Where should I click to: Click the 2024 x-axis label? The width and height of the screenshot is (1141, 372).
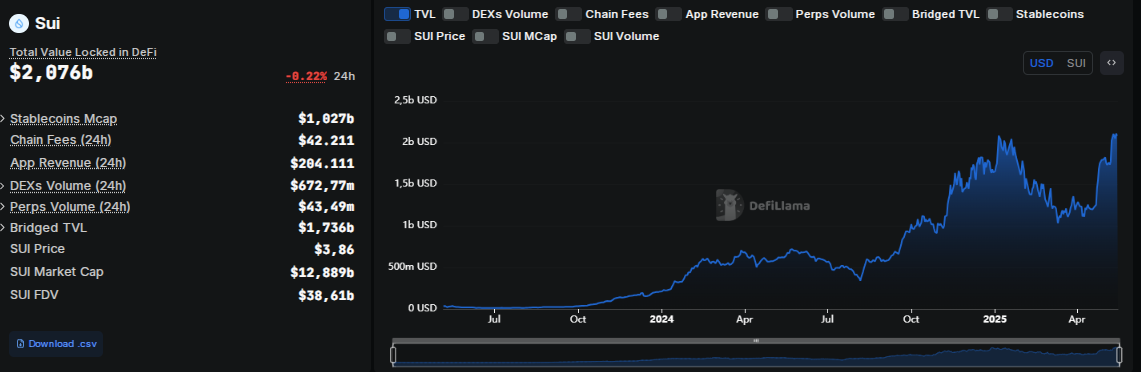coord(661,319)
